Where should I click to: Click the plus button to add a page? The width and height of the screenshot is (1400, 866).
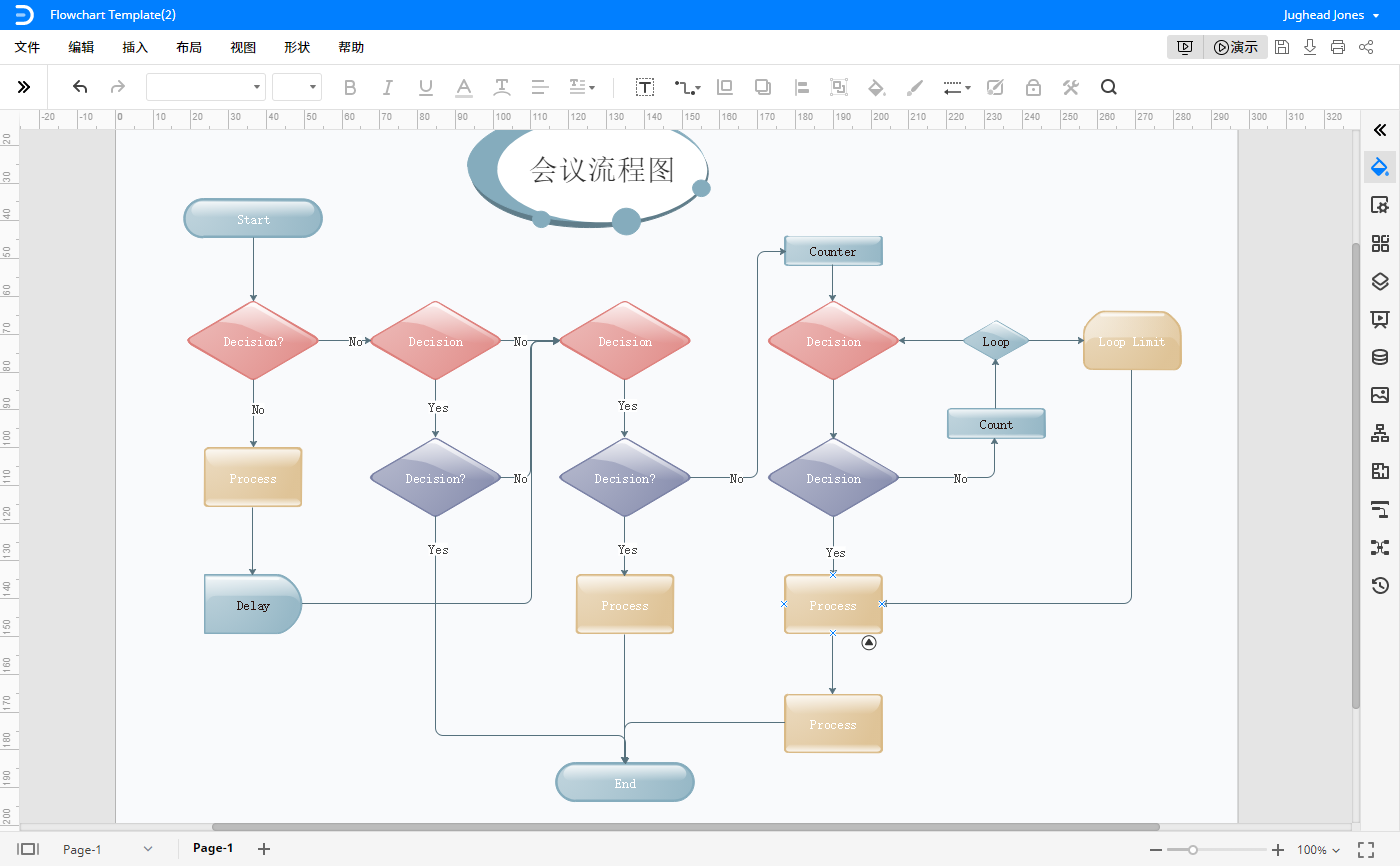264,849
